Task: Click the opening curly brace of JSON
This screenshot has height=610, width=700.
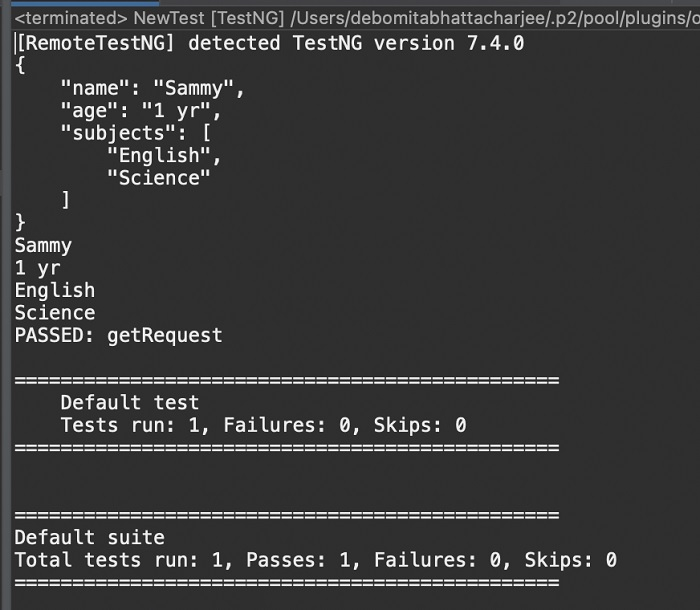Action: 20,66
